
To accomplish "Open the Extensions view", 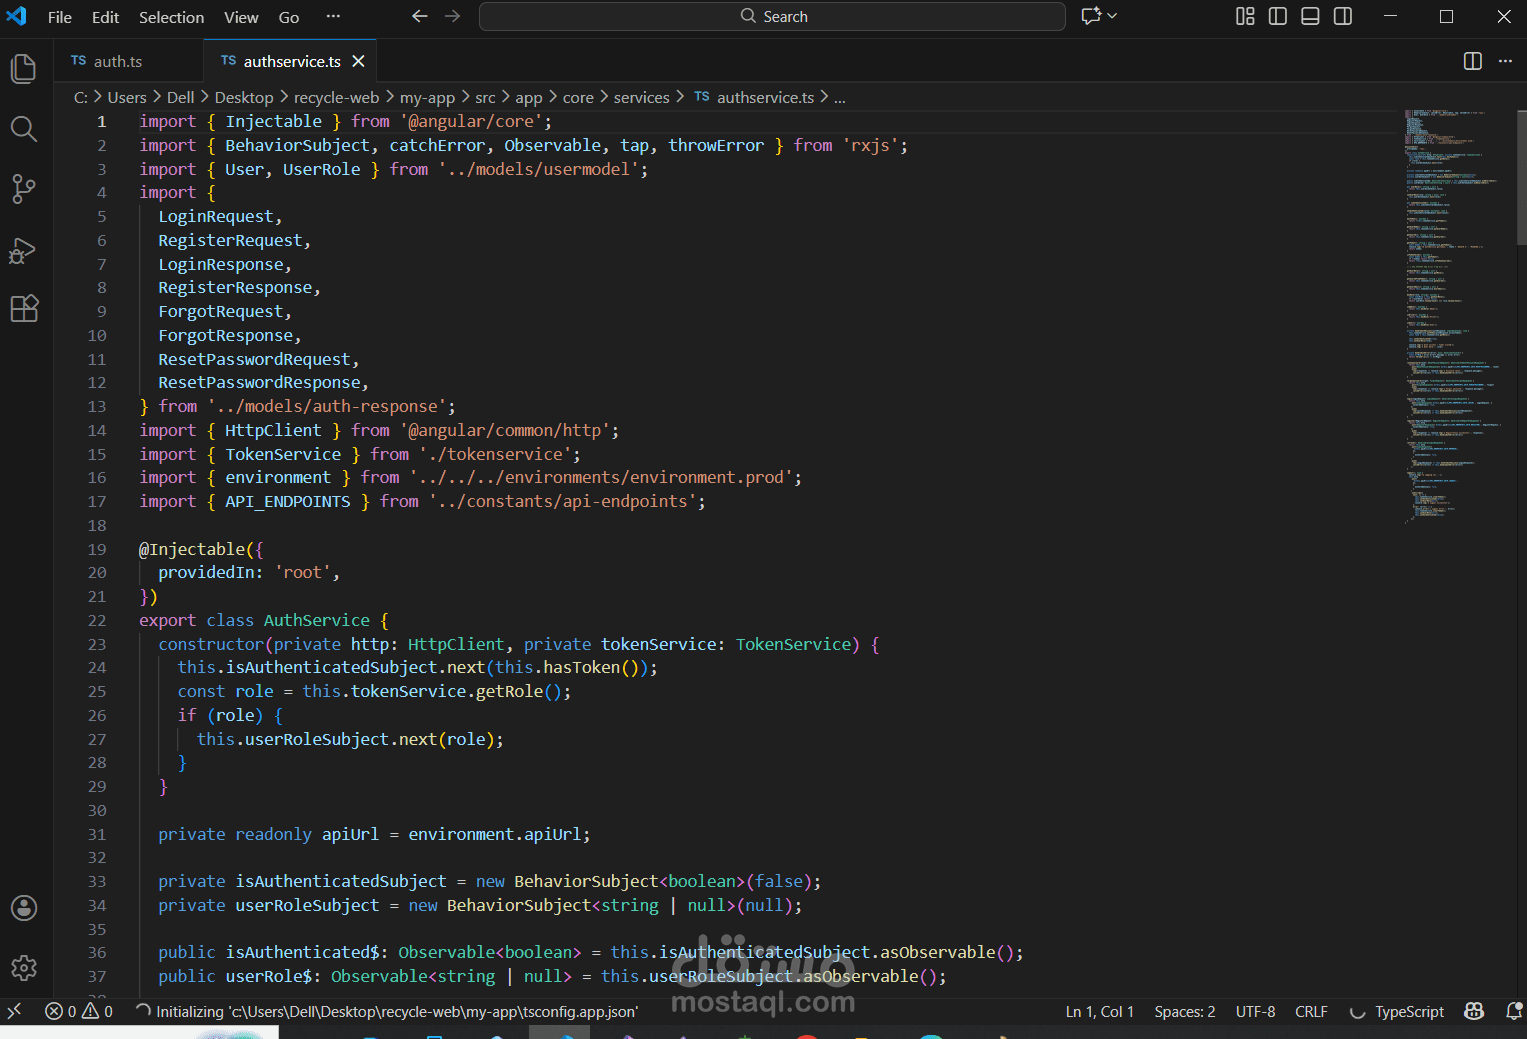I will (23, 309).
